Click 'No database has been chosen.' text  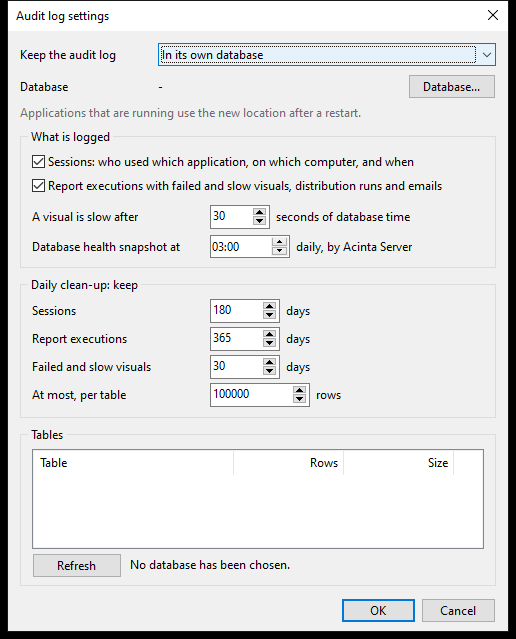point(210,565)
